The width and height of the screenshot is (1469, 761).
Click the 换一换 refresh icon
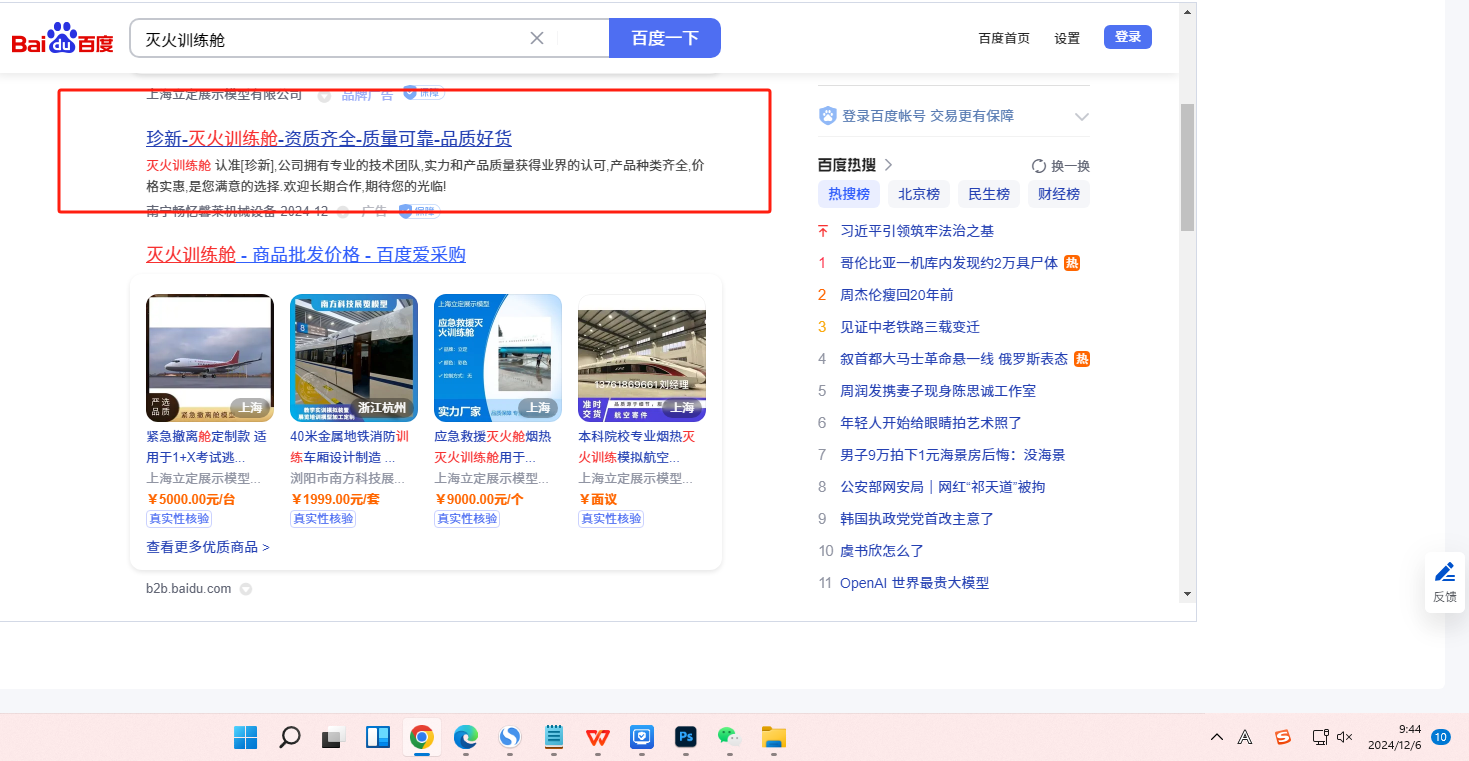pos(1039,166)
